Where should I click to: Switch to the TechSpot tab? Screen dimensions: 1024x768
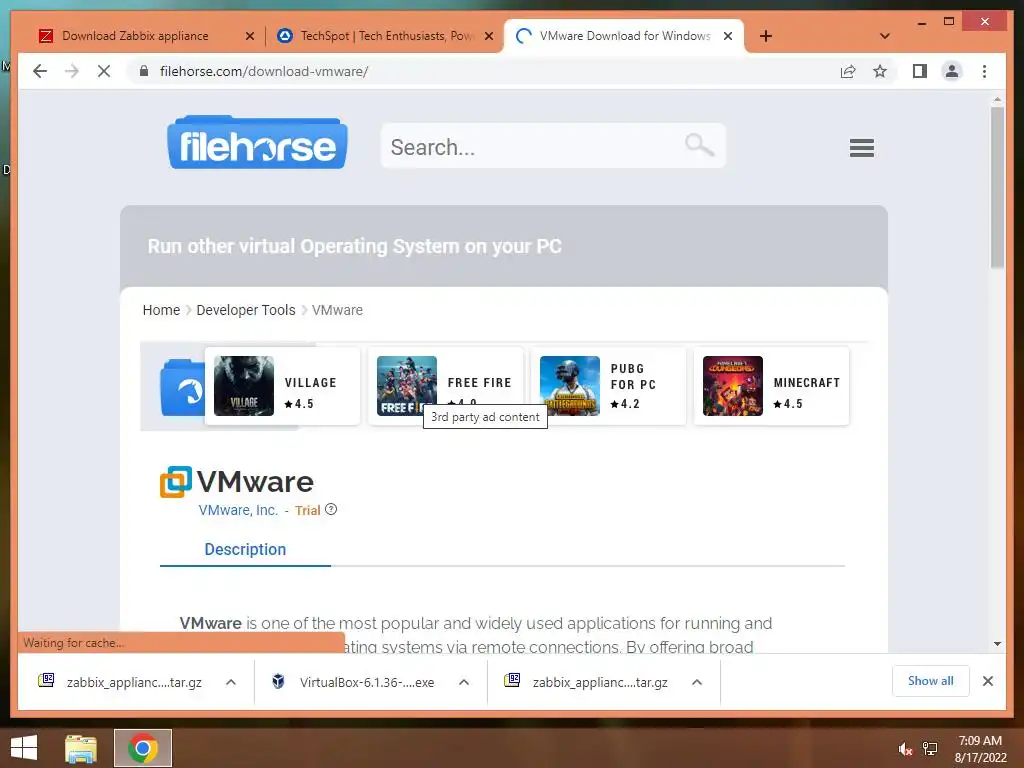[387, 36]
